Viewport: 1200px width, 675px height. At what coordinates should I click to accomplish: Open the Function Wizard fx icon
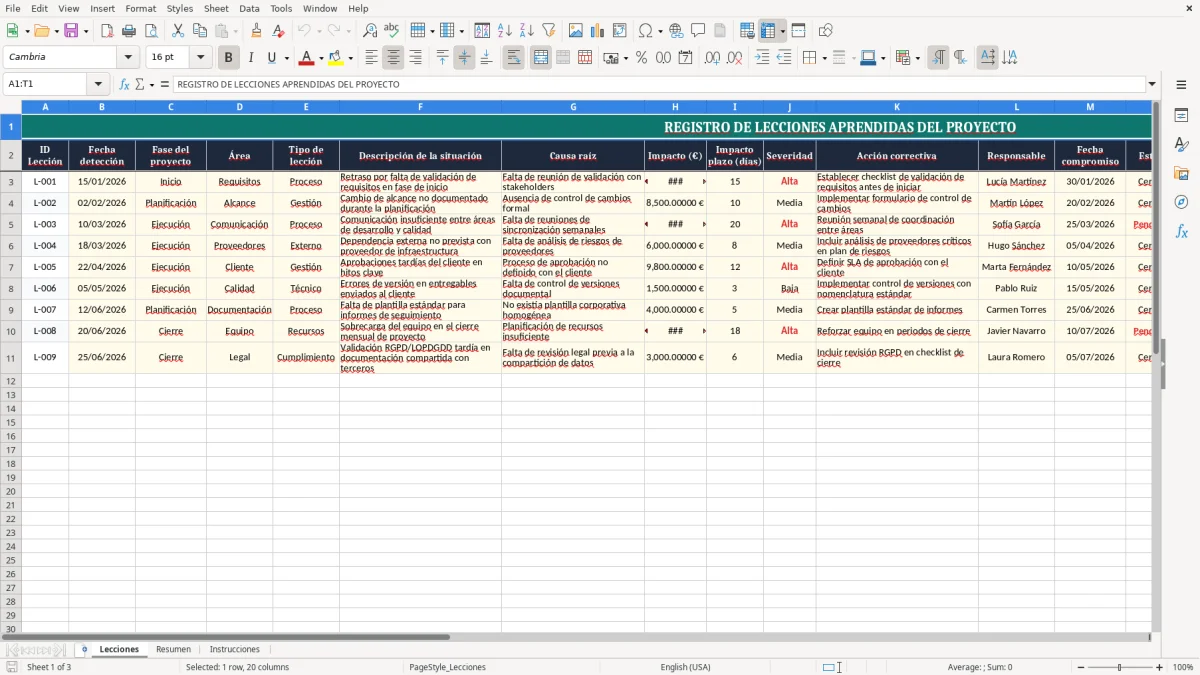pos(125,84)
